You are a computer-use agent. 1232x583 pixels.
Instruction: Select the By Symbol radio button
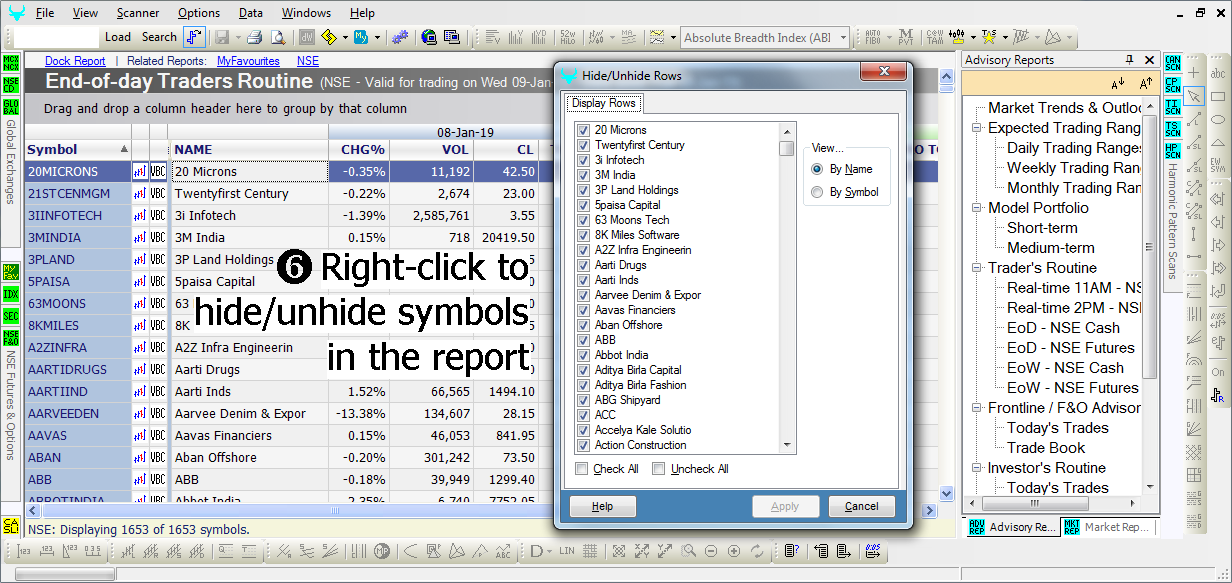pyautogui.click(x=817, y=192)
